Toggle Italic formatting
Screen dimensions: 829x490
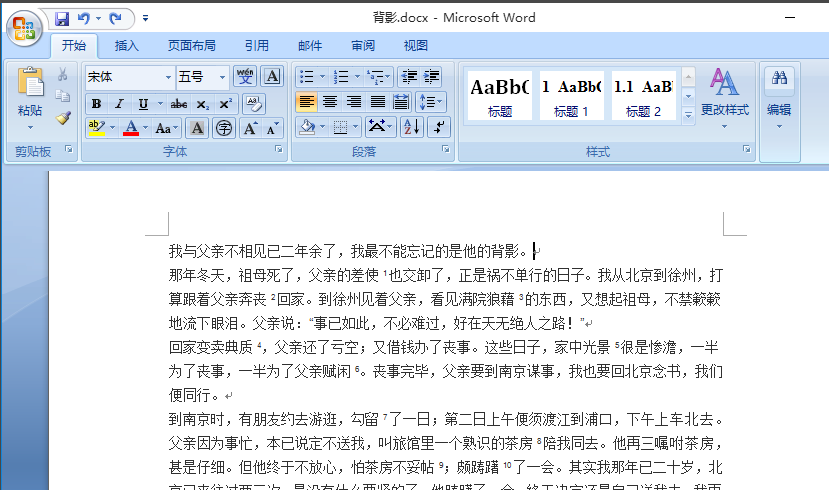119,104
